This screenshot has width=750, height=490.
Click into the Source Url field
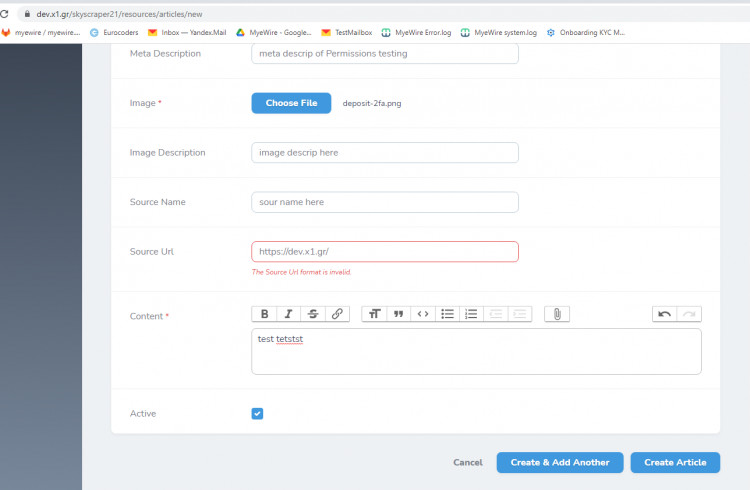(x=384, y=251)
